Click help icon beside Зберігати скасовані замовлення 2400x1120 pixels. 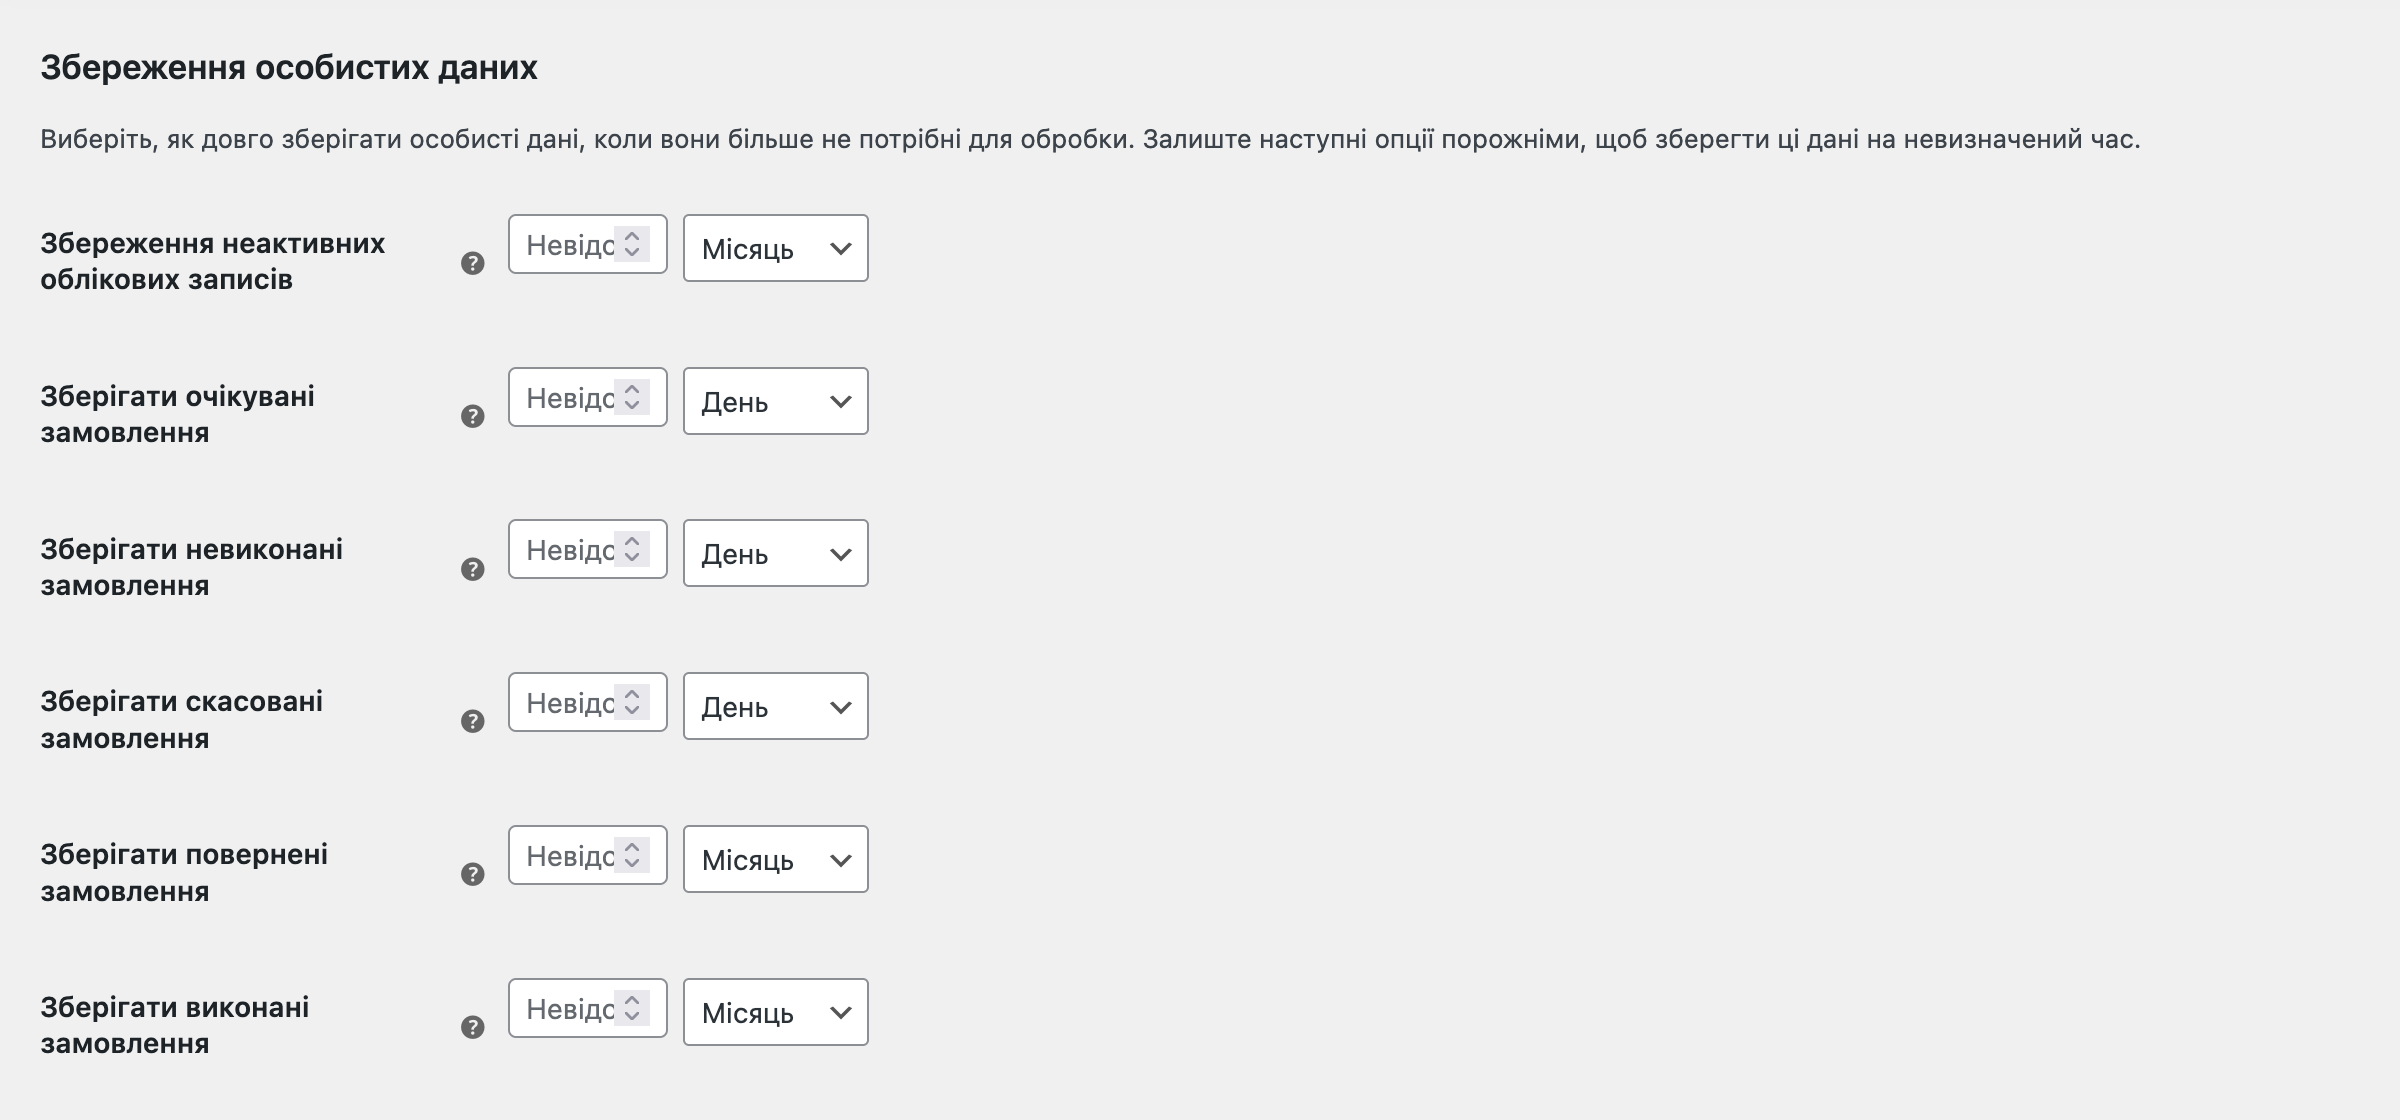point(473,721)
